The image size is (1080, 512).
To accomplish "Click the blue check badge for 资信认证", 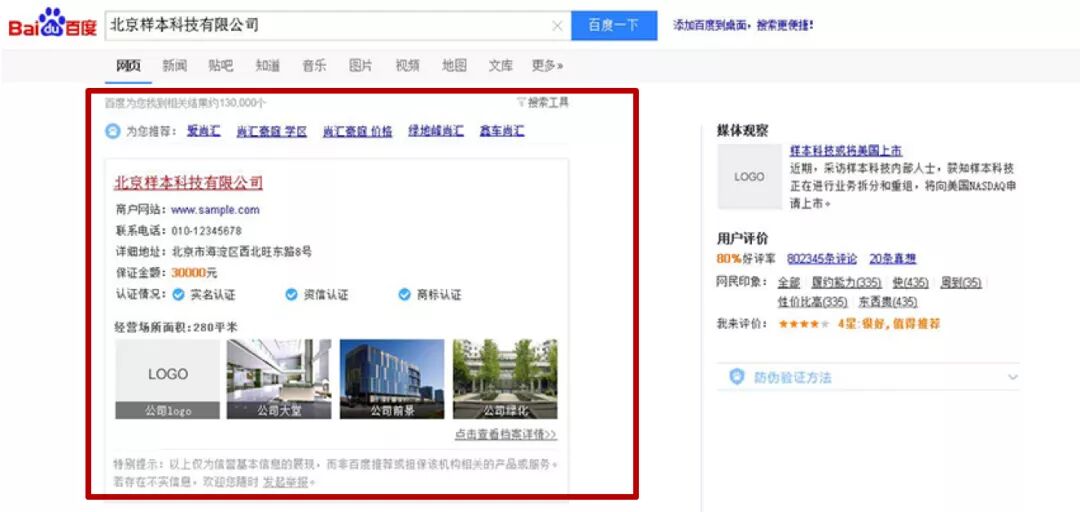I will (291, 295).
